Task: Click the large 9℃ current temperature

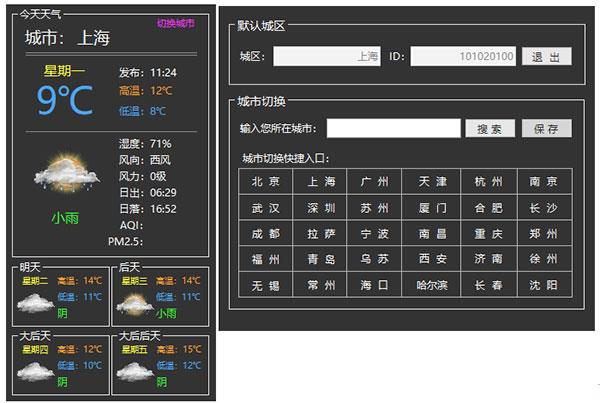Action: pos(65,99)
